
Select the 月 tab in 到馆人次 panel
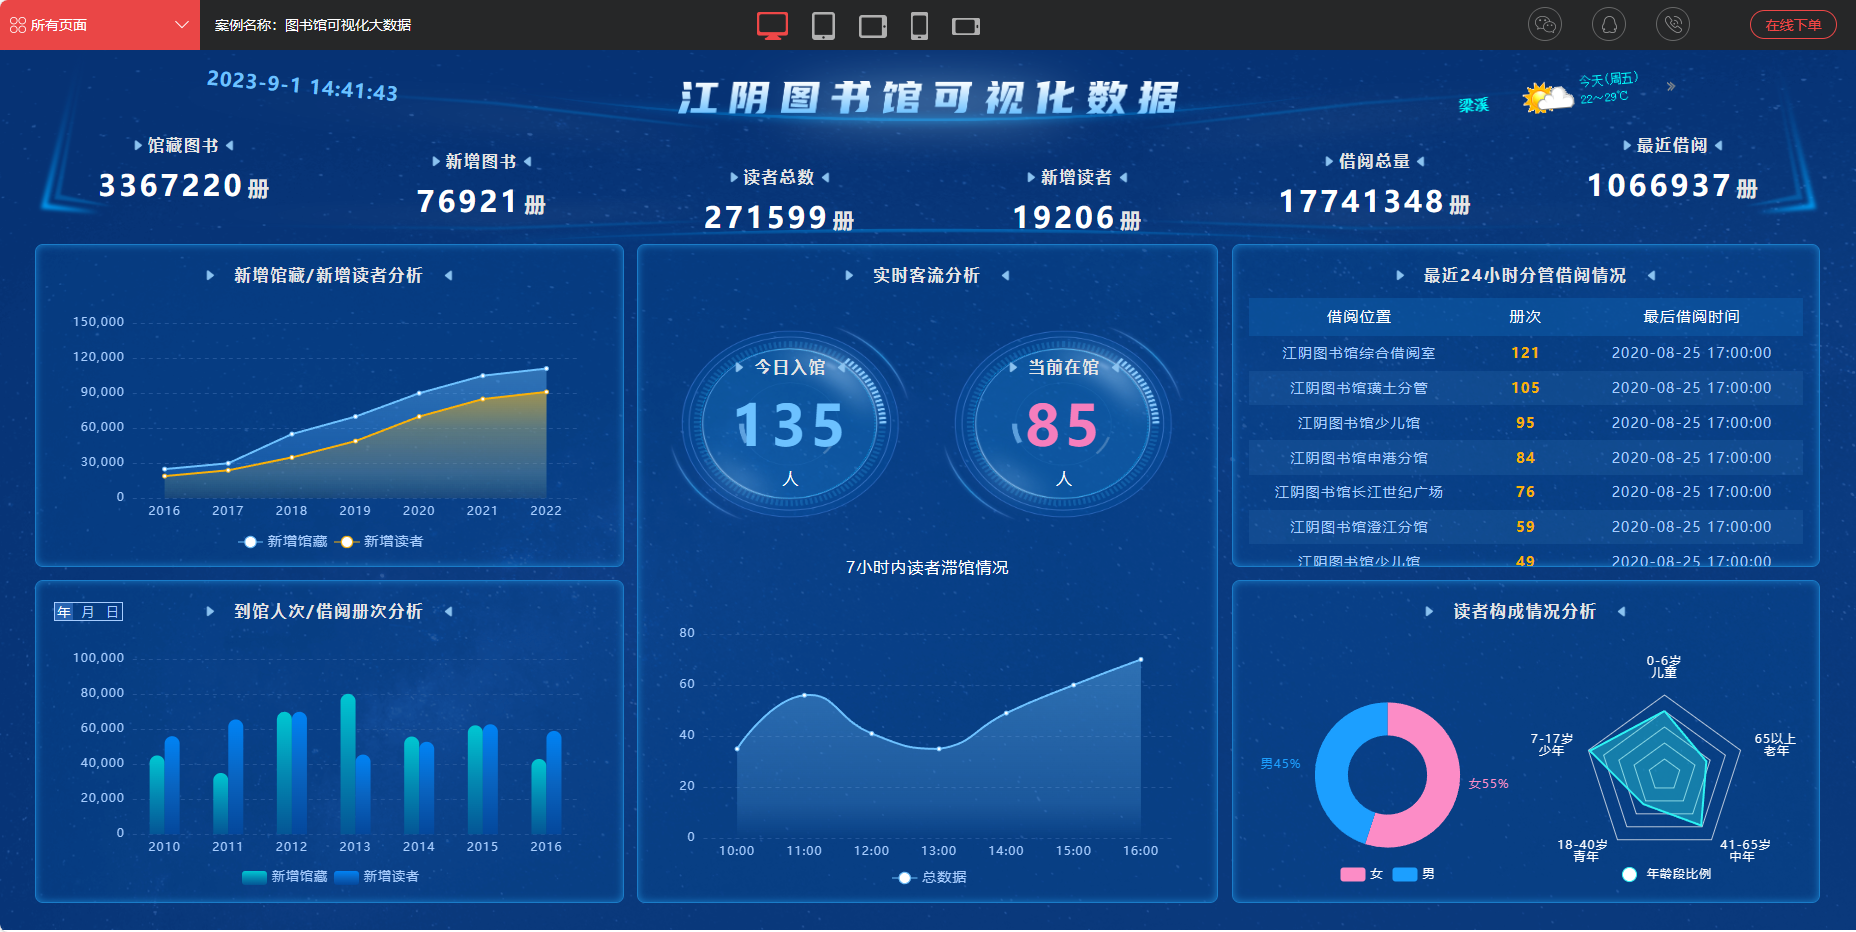point(87,611)
